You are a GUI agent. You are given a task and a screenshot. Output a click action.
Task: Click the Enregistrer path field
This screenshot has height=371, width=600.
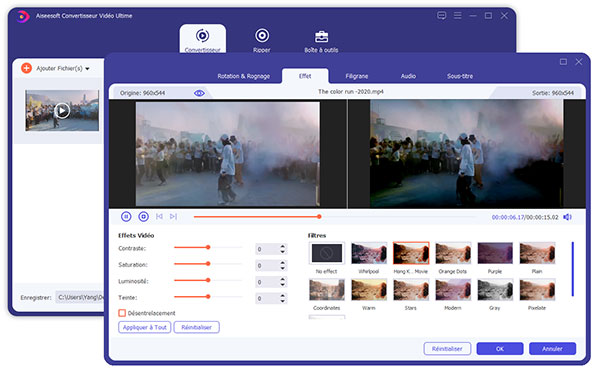(80, 297)
